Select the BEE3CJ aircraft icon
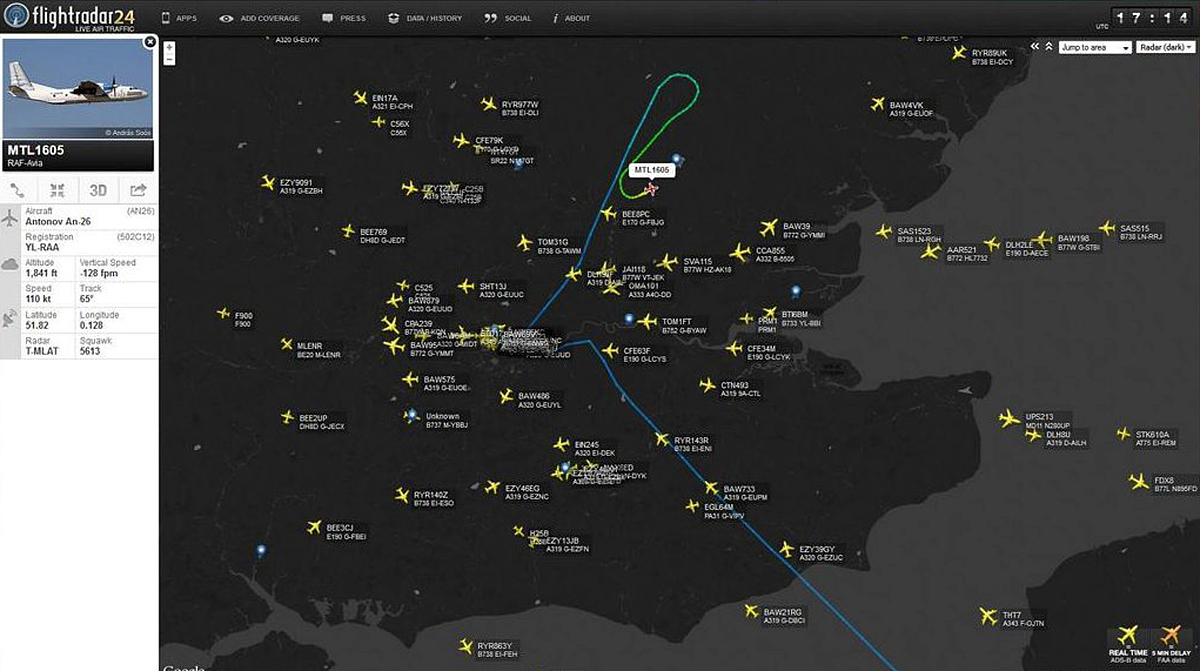This screenshot has height=671, width=1200. [x=314, y=527]
